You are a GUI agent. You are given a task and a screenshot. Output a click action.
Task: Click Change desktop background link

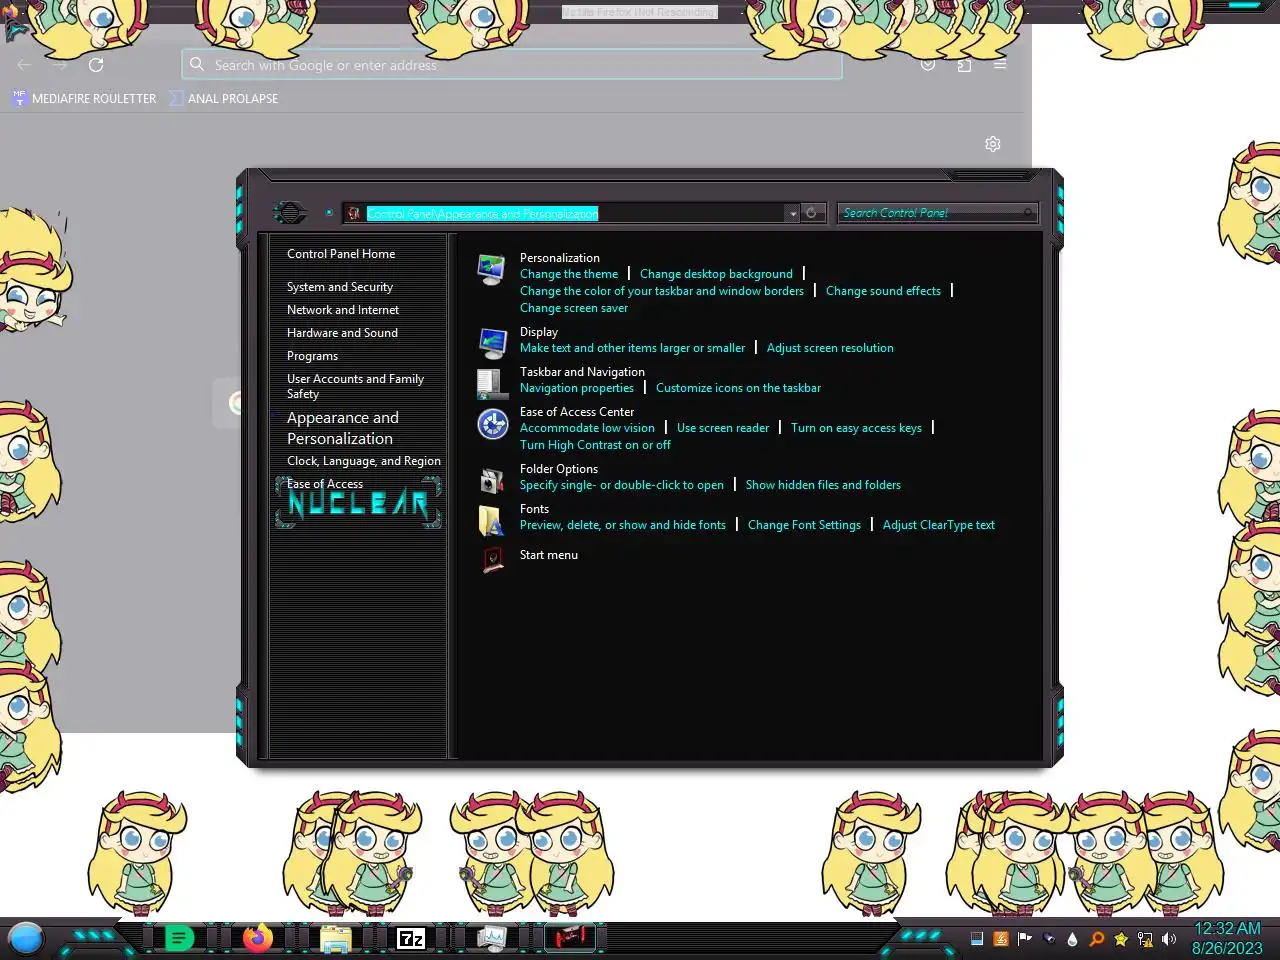[716, 274]
